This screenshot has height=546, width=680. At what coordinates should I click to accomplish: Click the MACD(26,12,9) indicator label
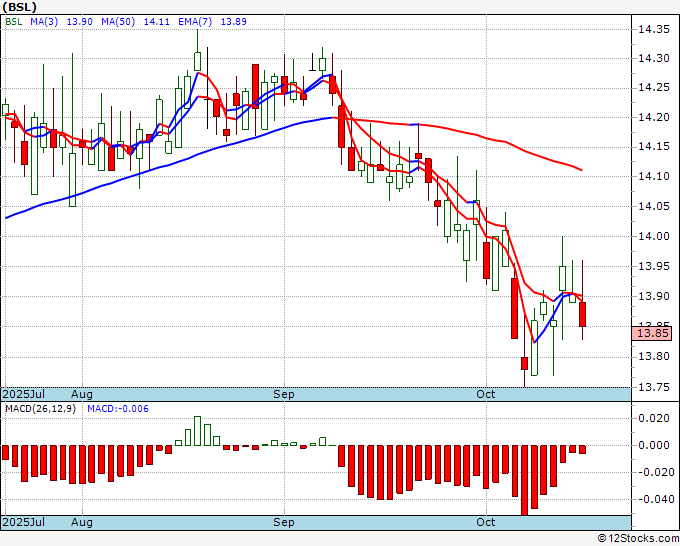pos(41,410)
